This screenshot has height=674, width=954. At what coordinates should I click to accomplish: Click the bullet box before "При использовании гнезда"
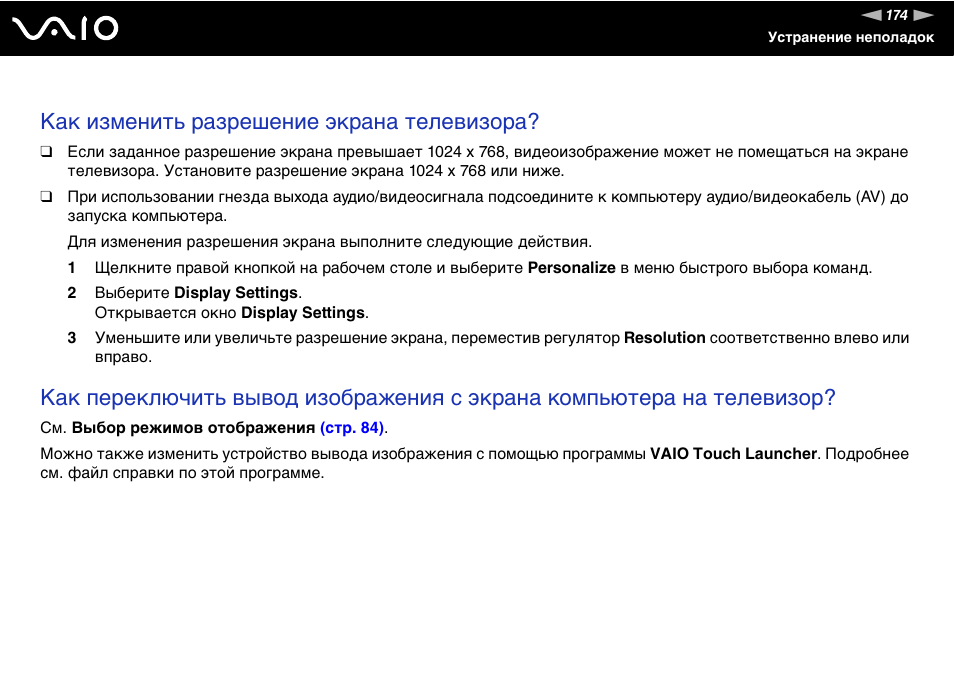point(46,198)
